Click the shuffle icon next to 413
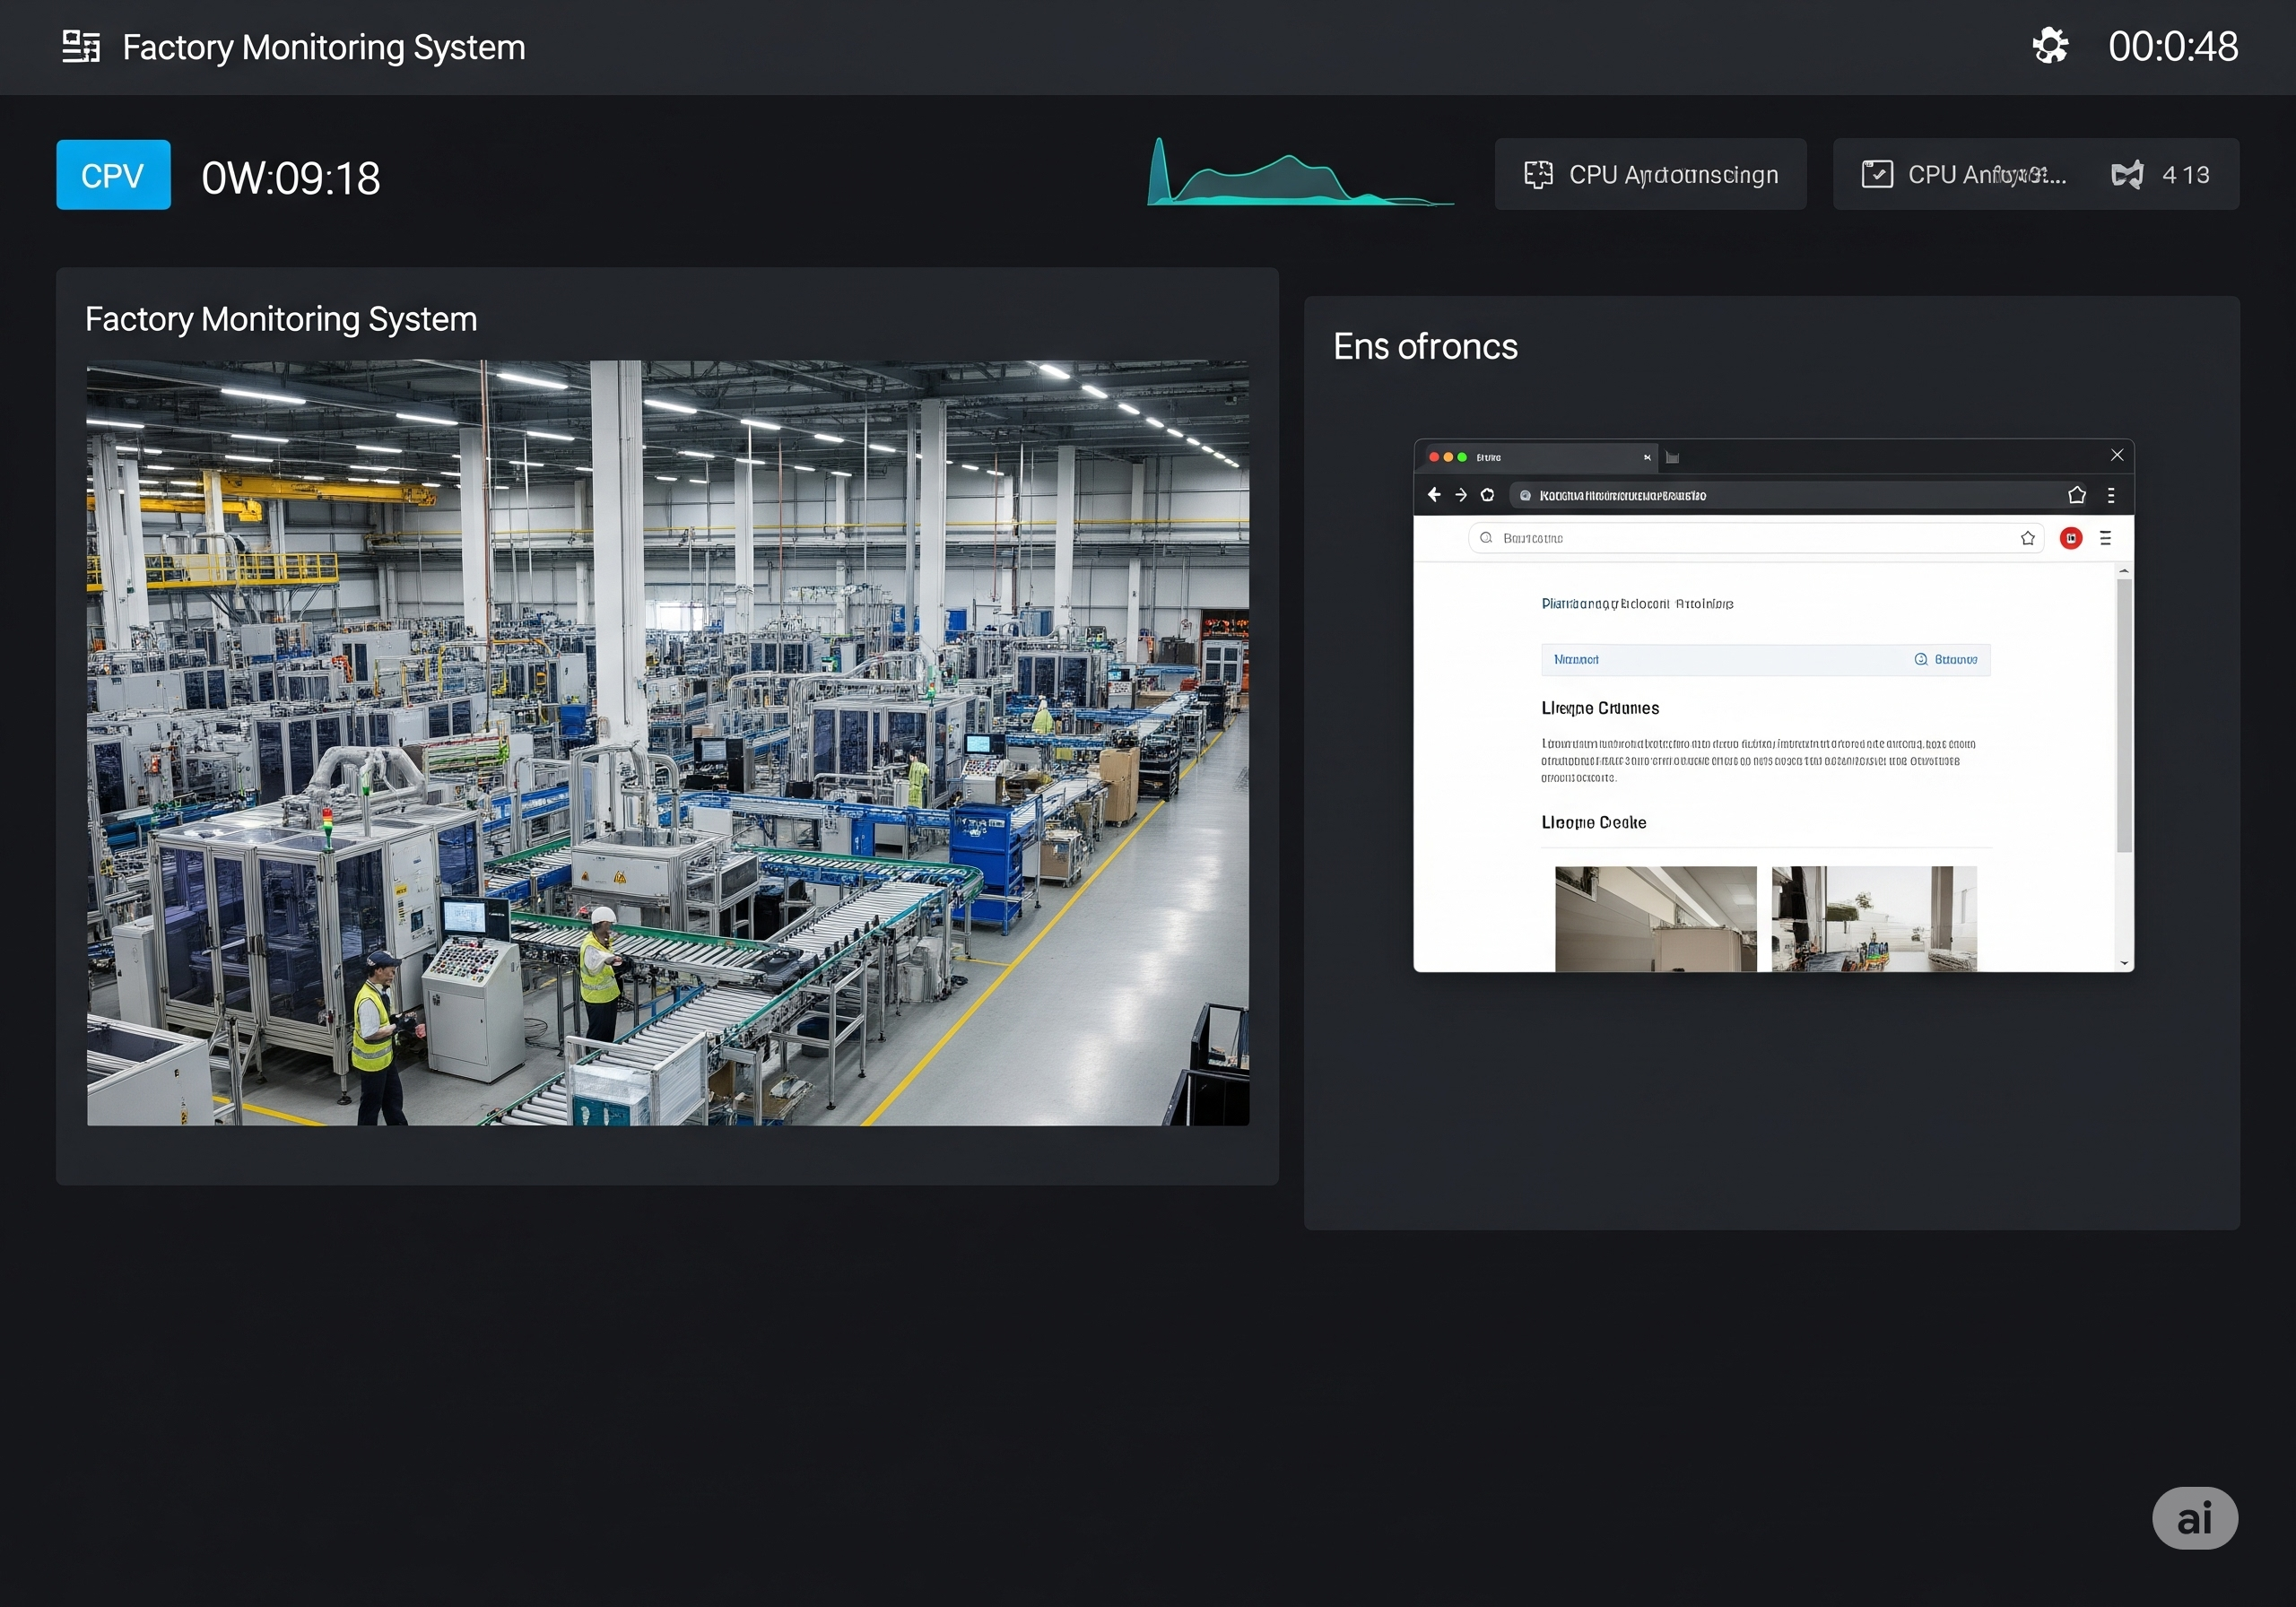Screen dimensions: 2296x1607 pos(2128,174)
